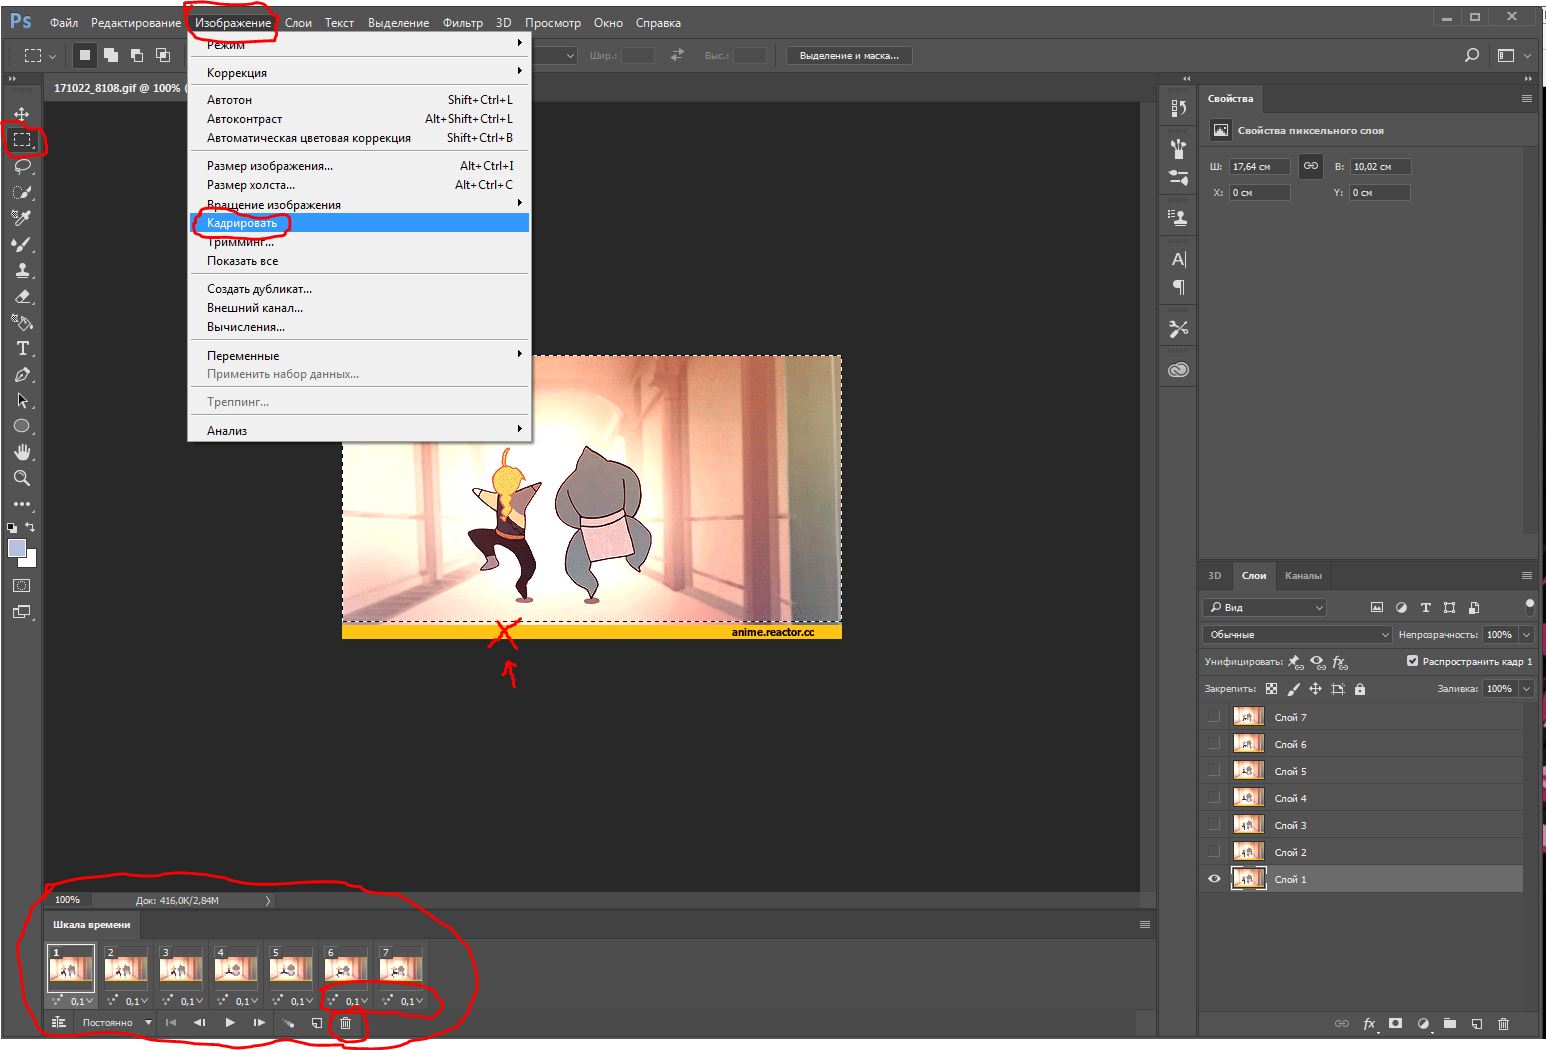Select the Zoom tool
Image resolution: width=1546 pixels, height=1050 pixels.
22,478
